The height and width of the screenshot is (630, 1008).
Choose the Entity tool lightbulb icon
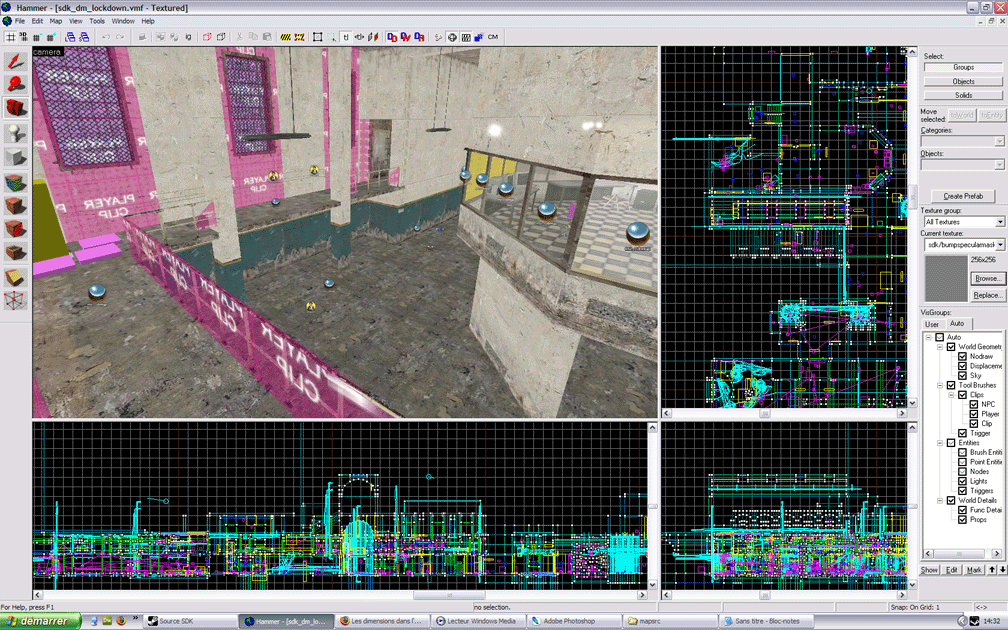tap(16, 132)
